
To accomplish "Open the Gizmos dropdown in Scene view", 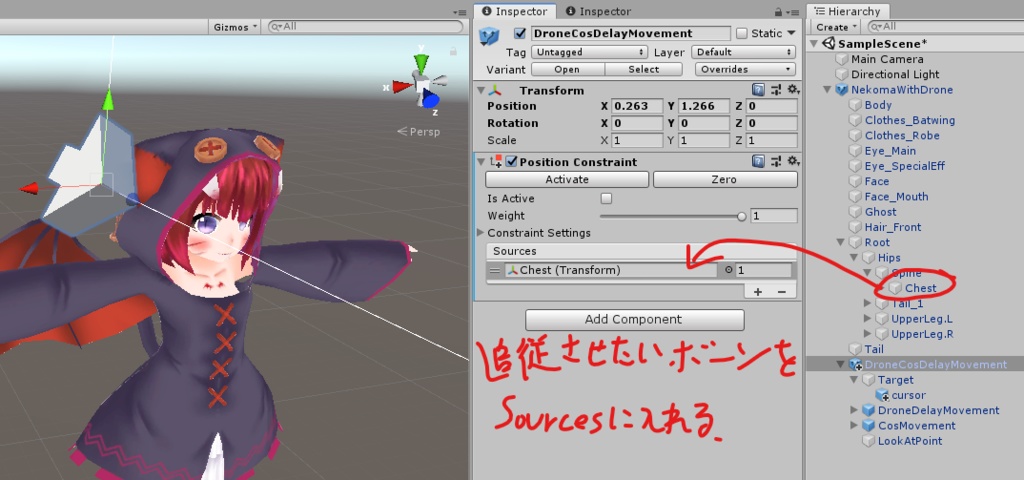I will click(x=234, y=27).
